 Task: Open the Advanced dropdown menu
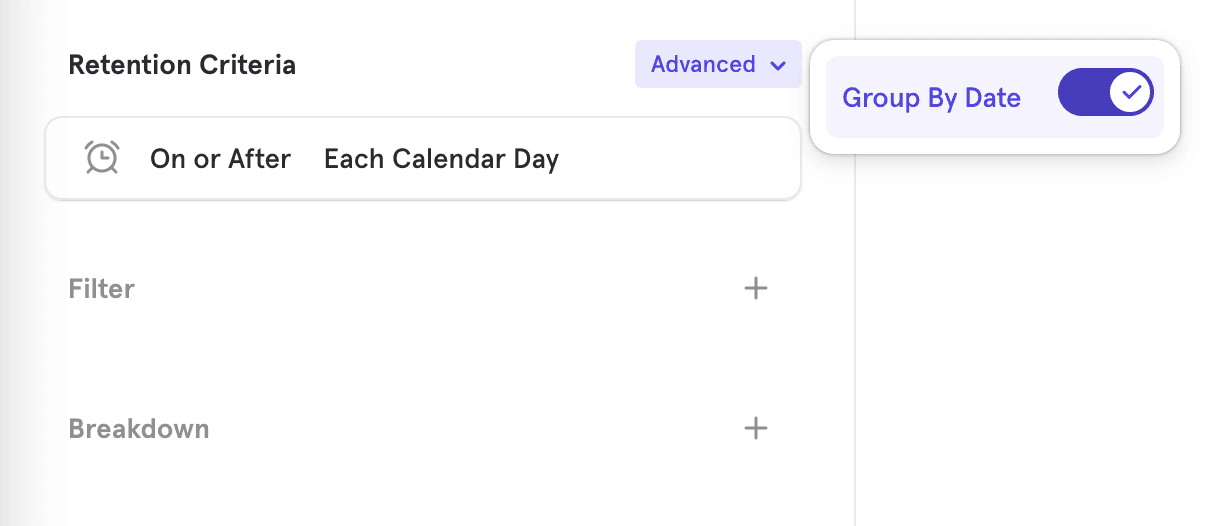(x=717, y=64)
